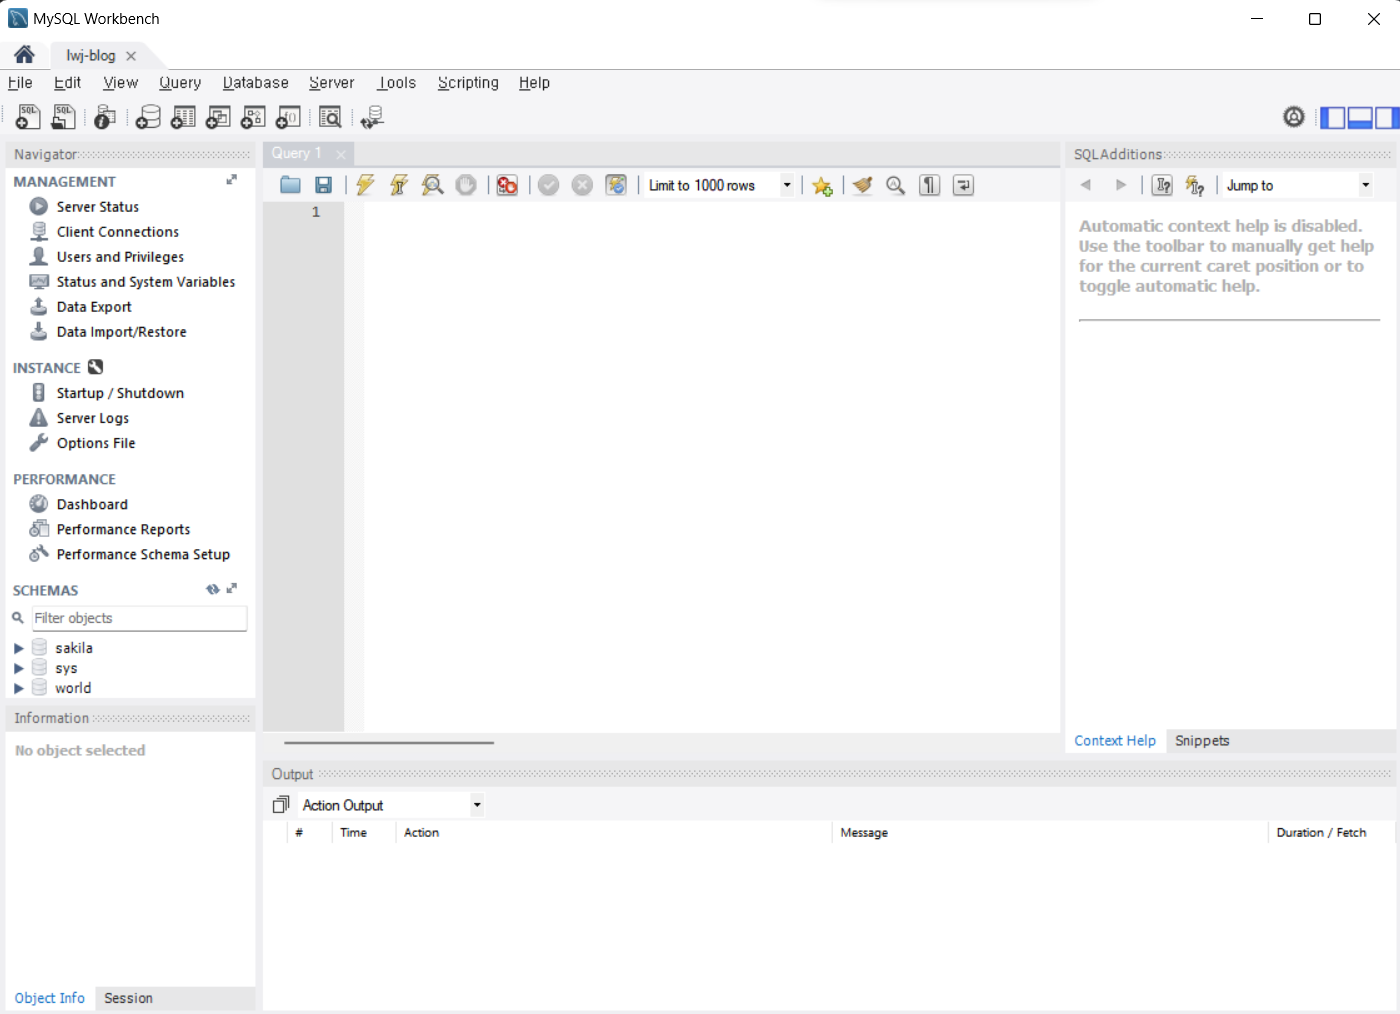
Task: Create a new table icon
Action: click(183, 117)
